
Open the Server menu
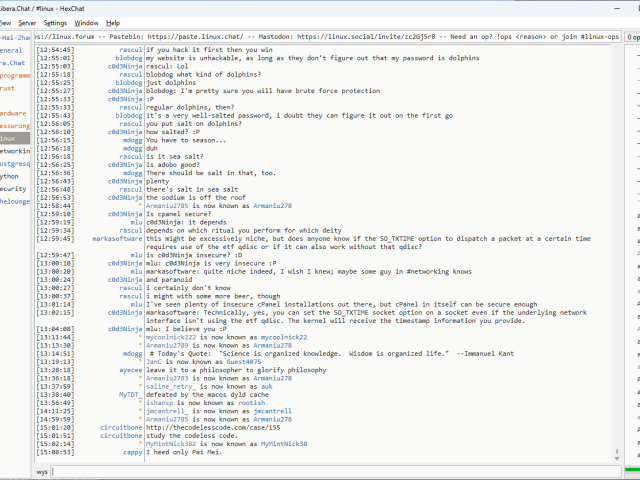(27, 22)
